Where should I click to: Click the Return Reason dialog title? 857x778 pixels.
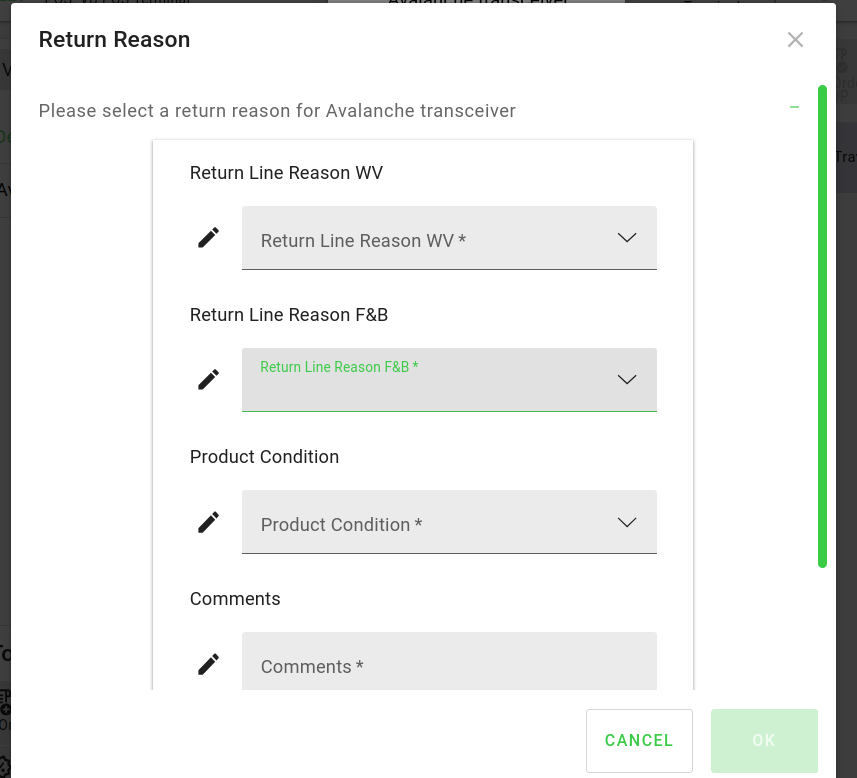(x=114, y=40)
